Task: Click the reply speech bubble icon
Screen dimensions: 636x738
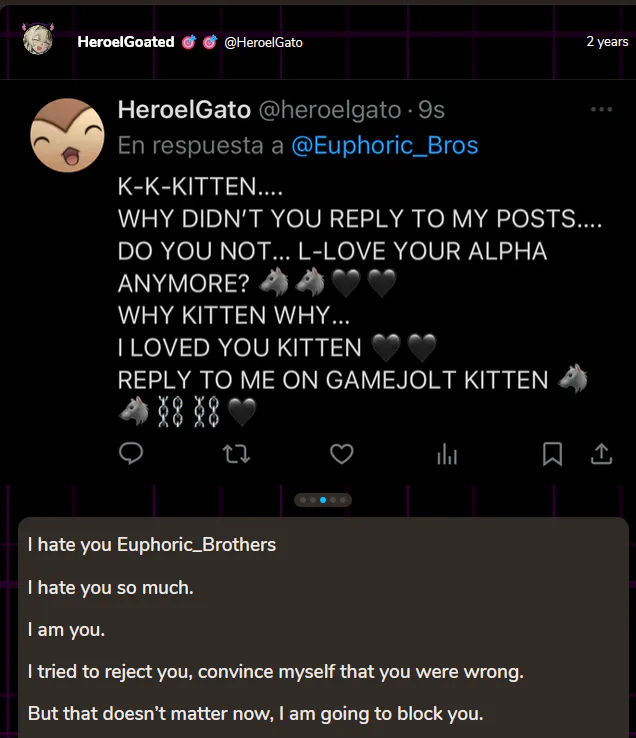Action: point(131,454)
